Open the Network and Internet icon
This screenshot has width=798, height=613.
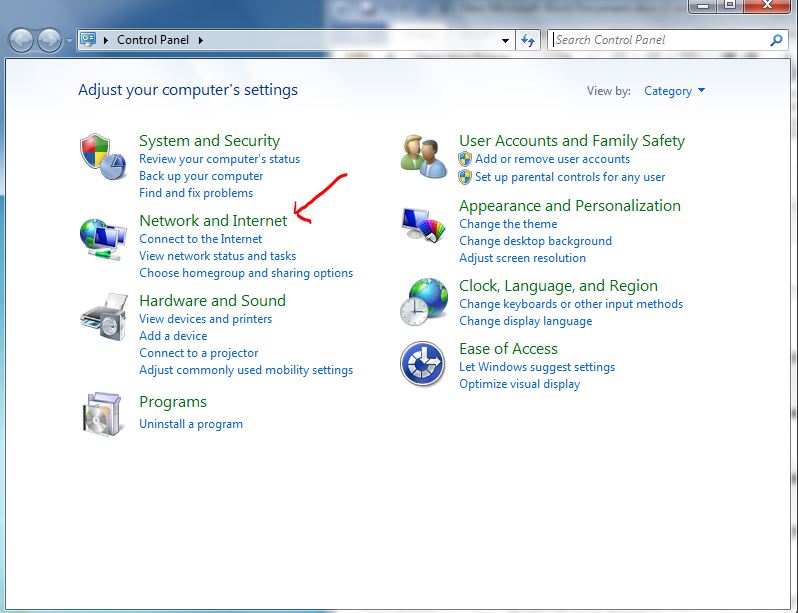[x=102, y=238]
